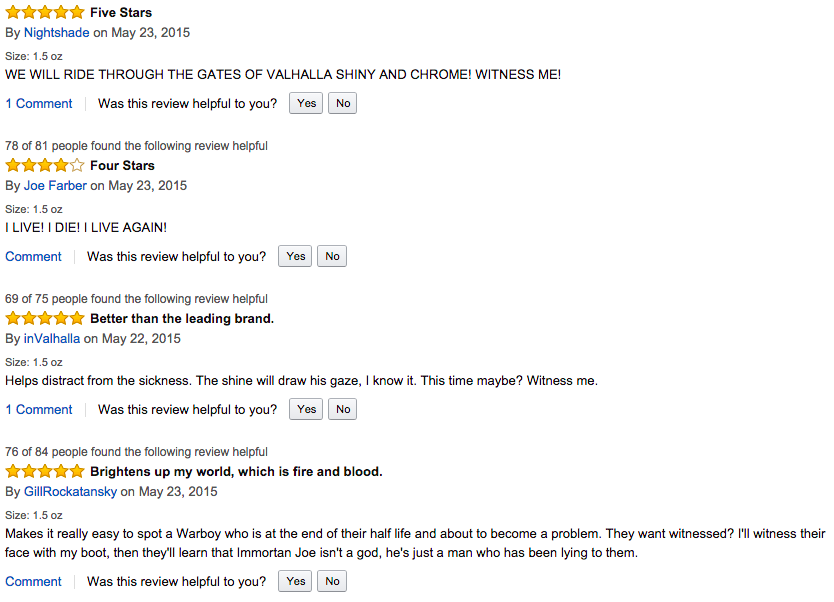Click the Comment link under Joe Farber's review
Image resolution: width=834 pixels, height=602 pixels.
tap(33, 256)
